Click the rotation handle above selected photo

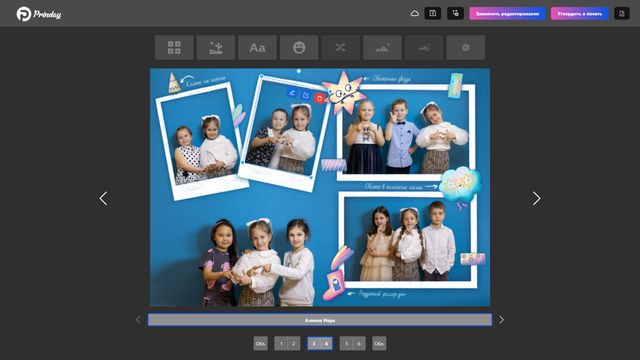click(299, 71)
